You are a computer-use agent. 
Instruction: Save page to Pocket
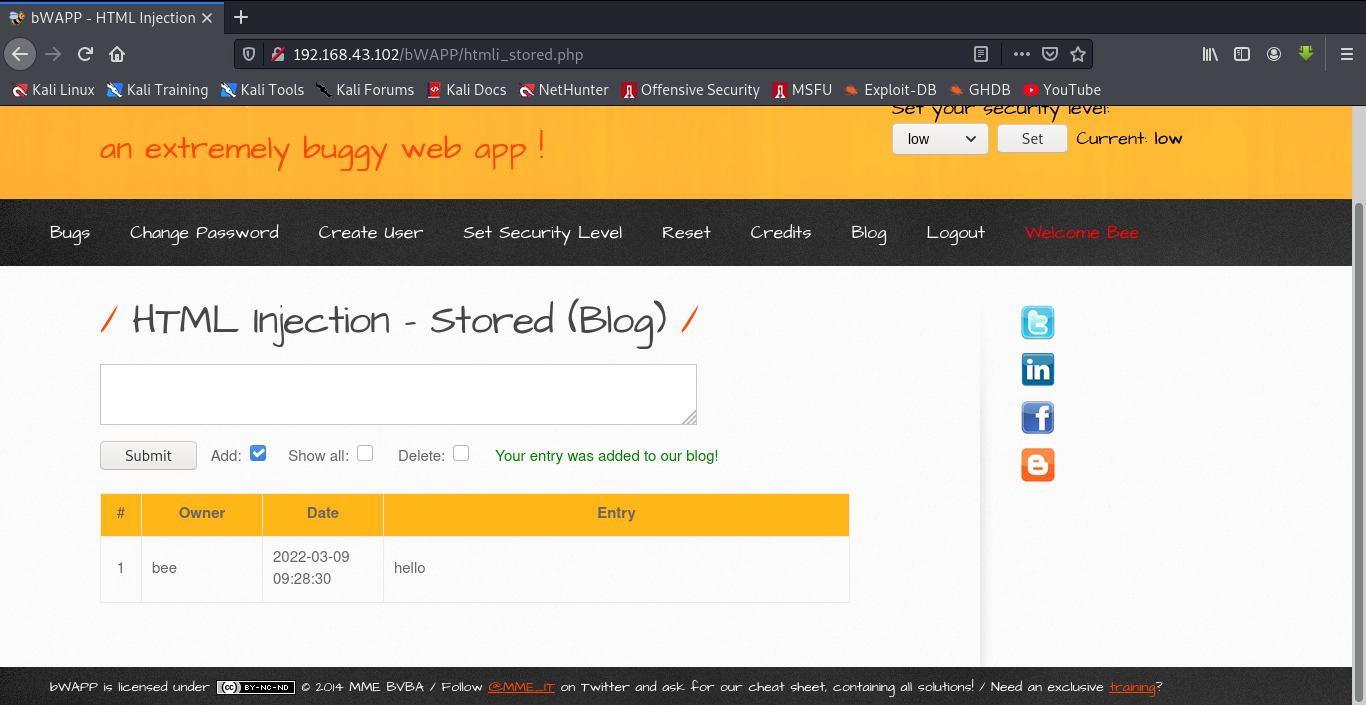[1050, 54]
